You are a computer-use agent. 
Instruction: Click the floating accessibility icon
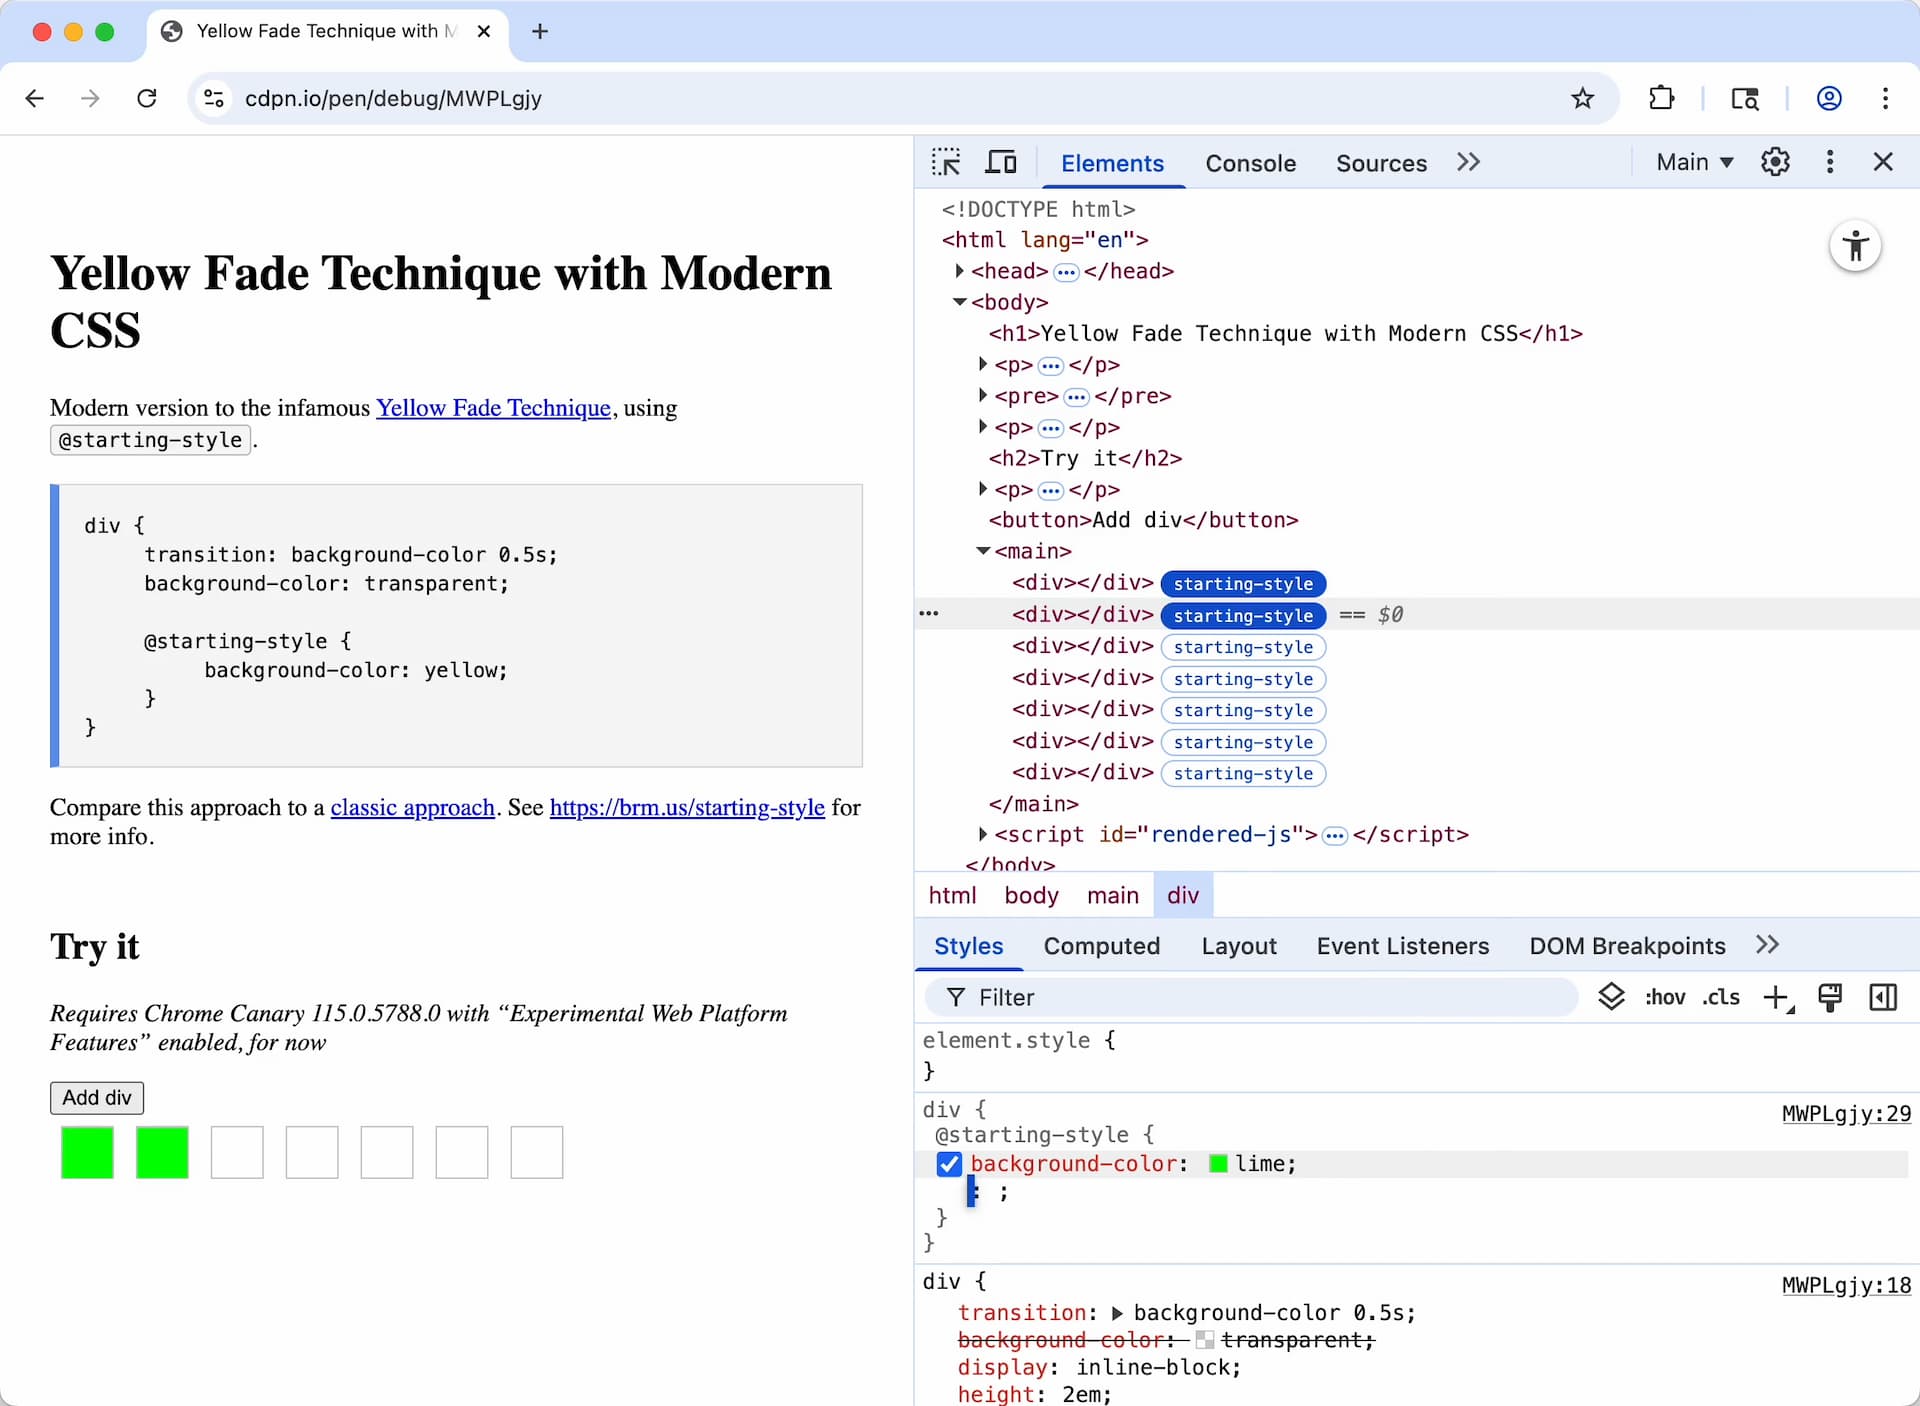point(1855,246)
